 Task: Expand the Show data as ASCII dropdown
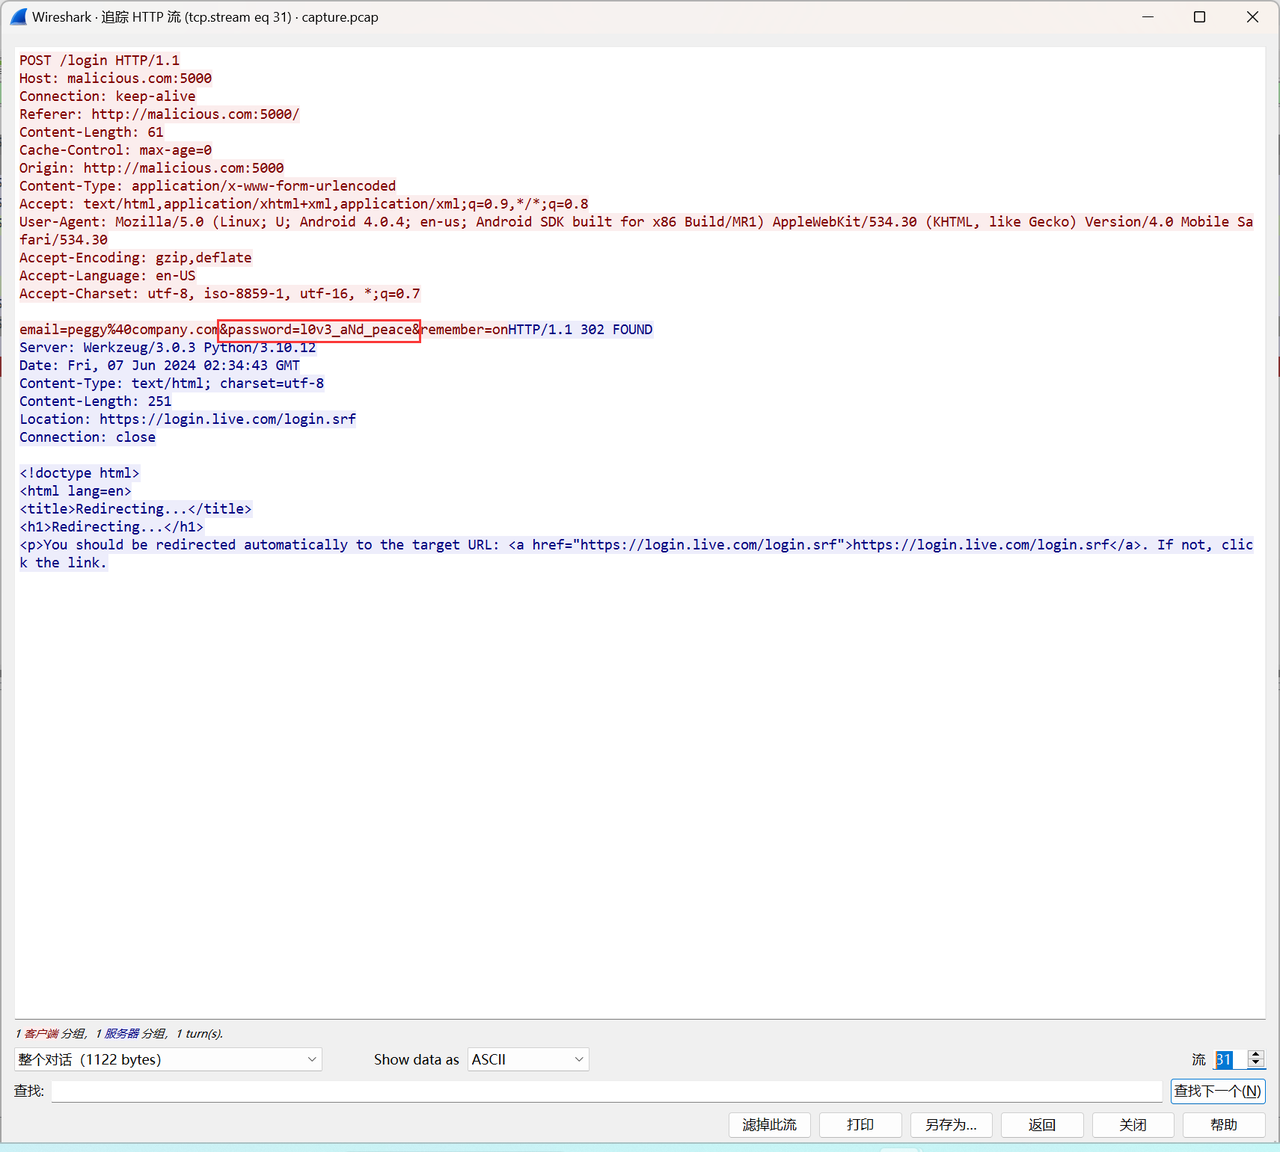click(527, 1059)
